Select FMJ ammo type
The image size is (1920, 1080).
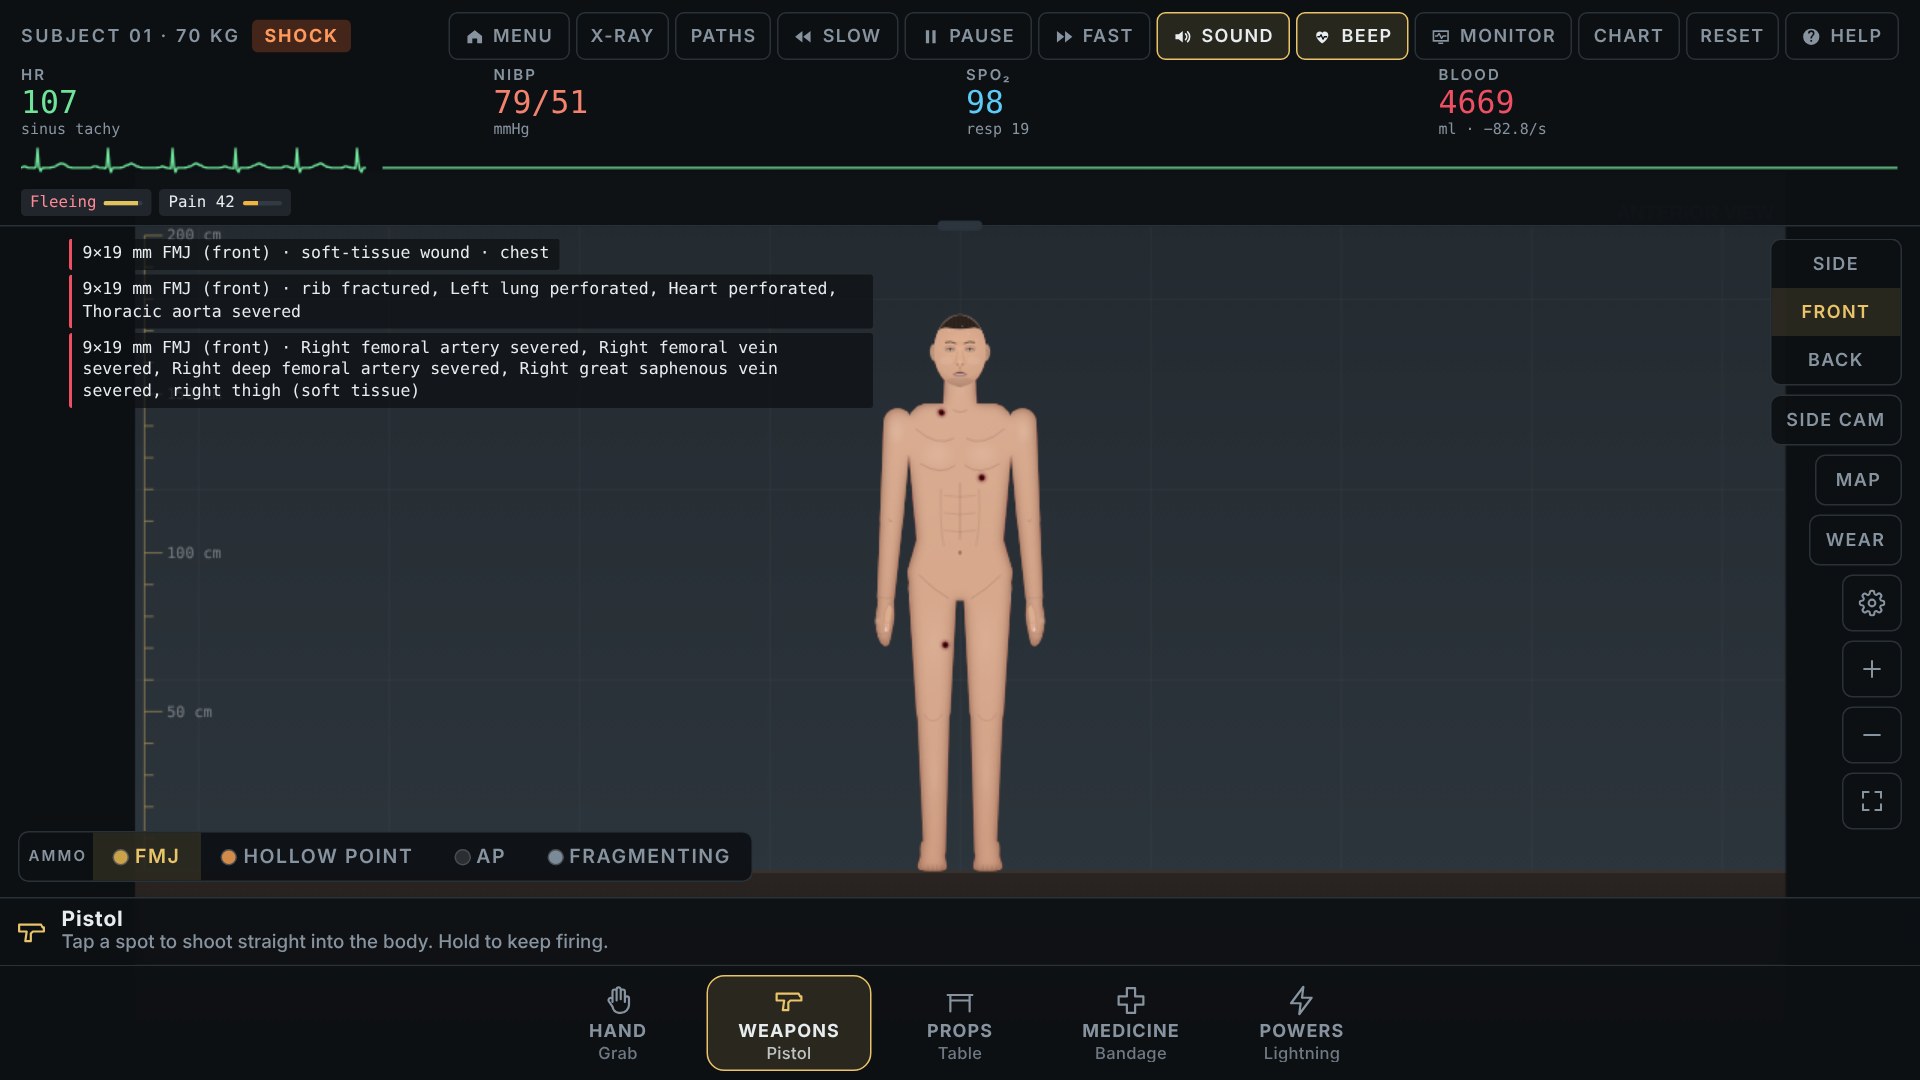[x=147, y=857]
